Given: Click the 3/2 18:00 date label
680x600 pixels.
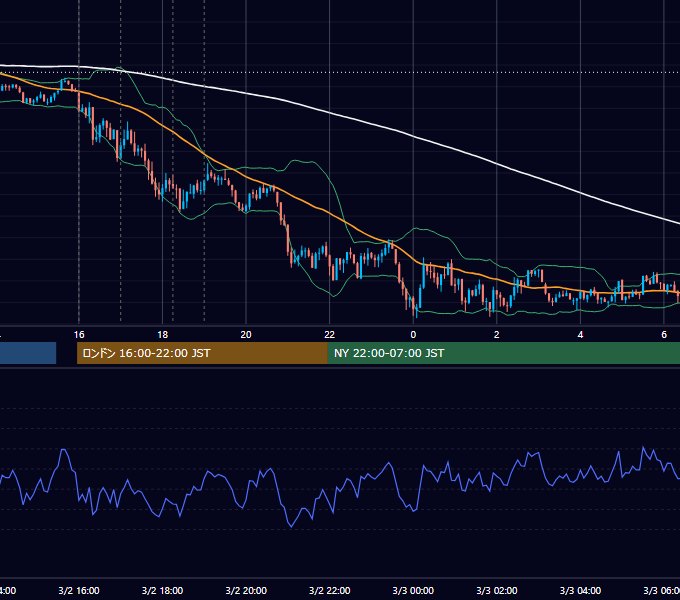Looking at the screenshot, I should coord(163,591).
